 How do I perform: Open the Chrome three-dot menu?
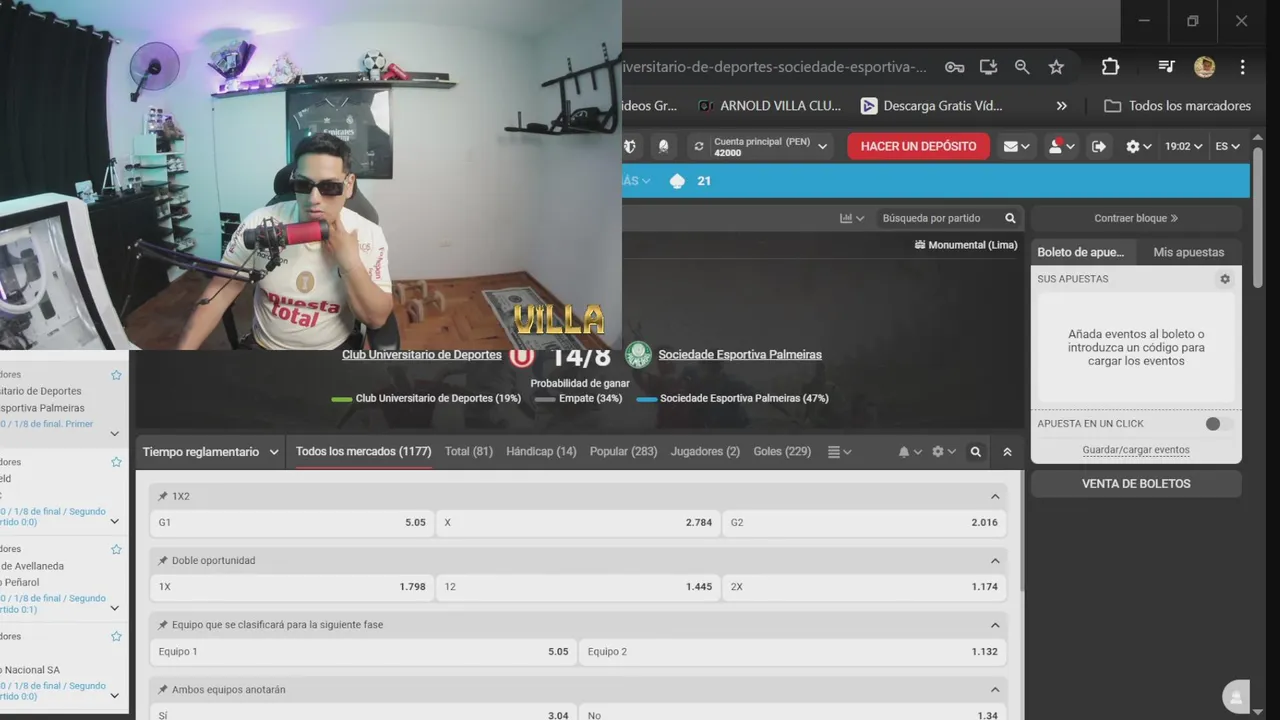click(x=1242, y=67)
